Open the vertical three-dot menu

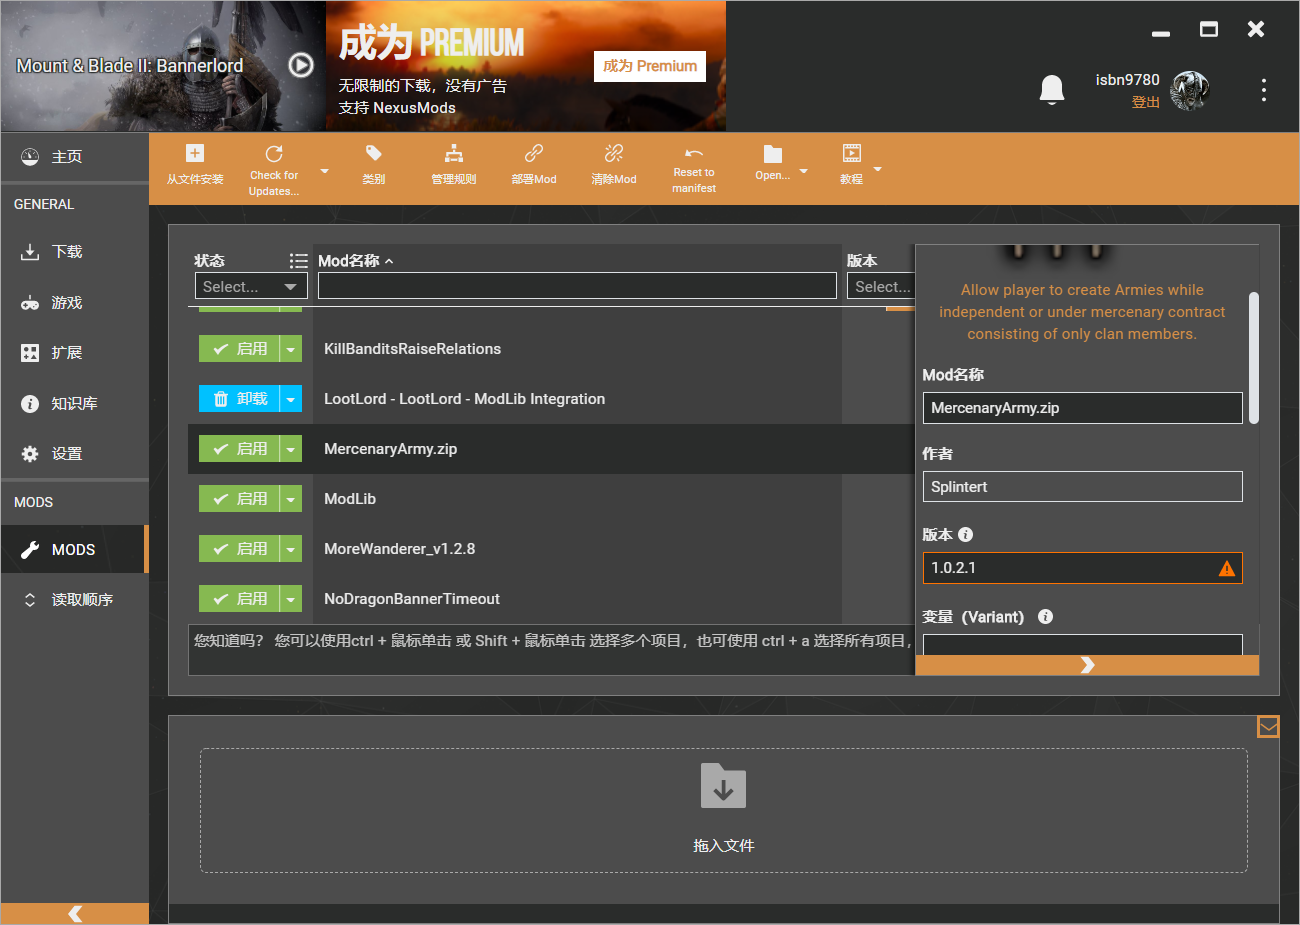pos(1264,90)
